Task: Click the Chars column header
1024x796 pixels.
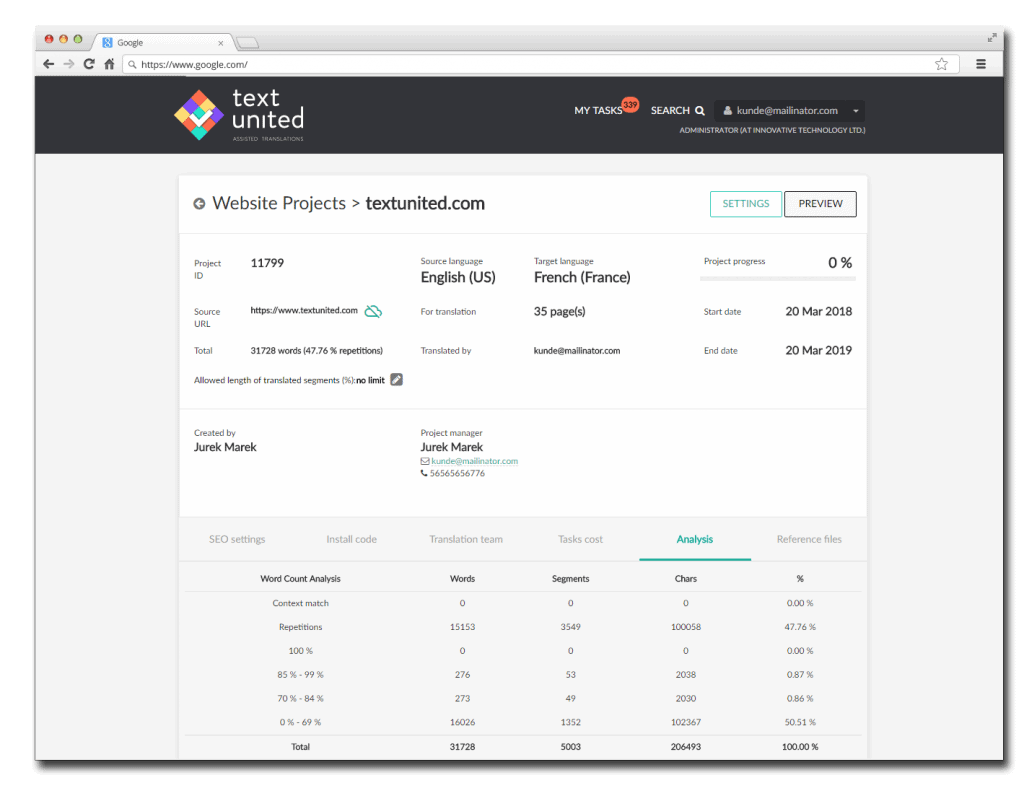Action: point(686,579)
